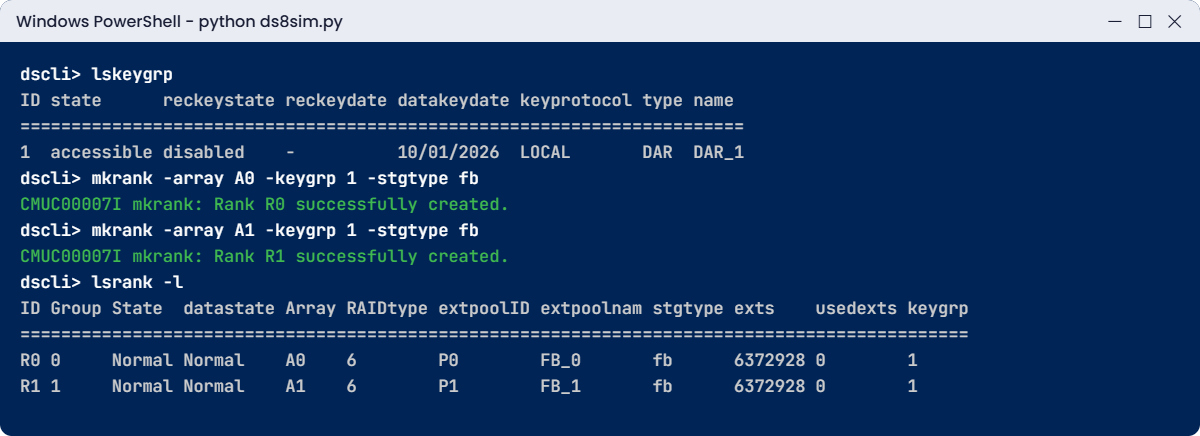Click the 'reckeystate' column header

[x=218, y=101]
